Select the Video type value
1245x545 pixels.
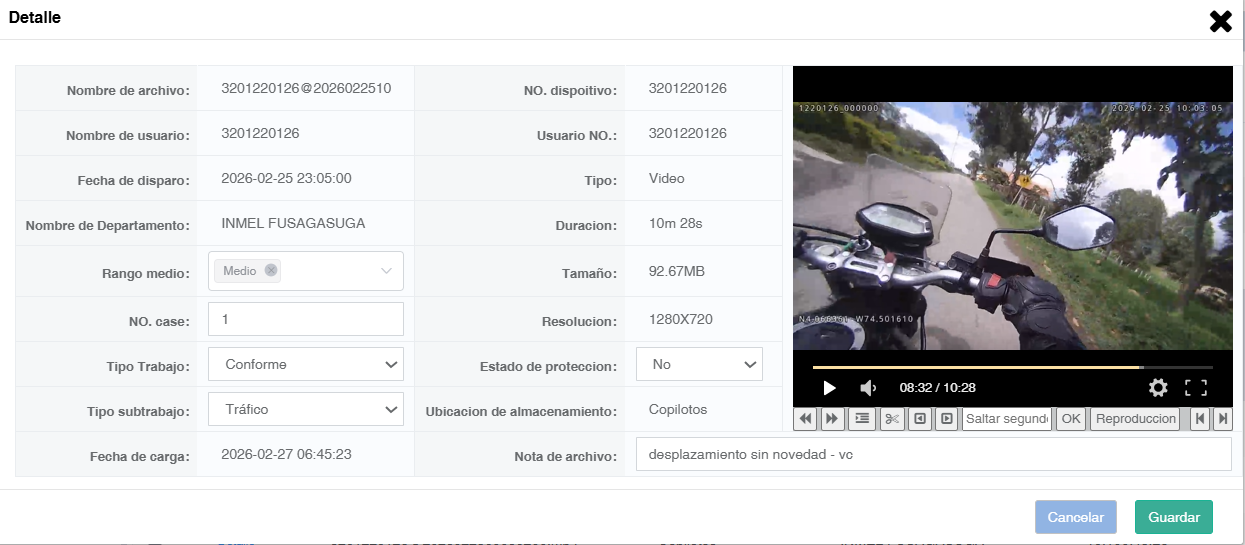[x=667, y=178]
